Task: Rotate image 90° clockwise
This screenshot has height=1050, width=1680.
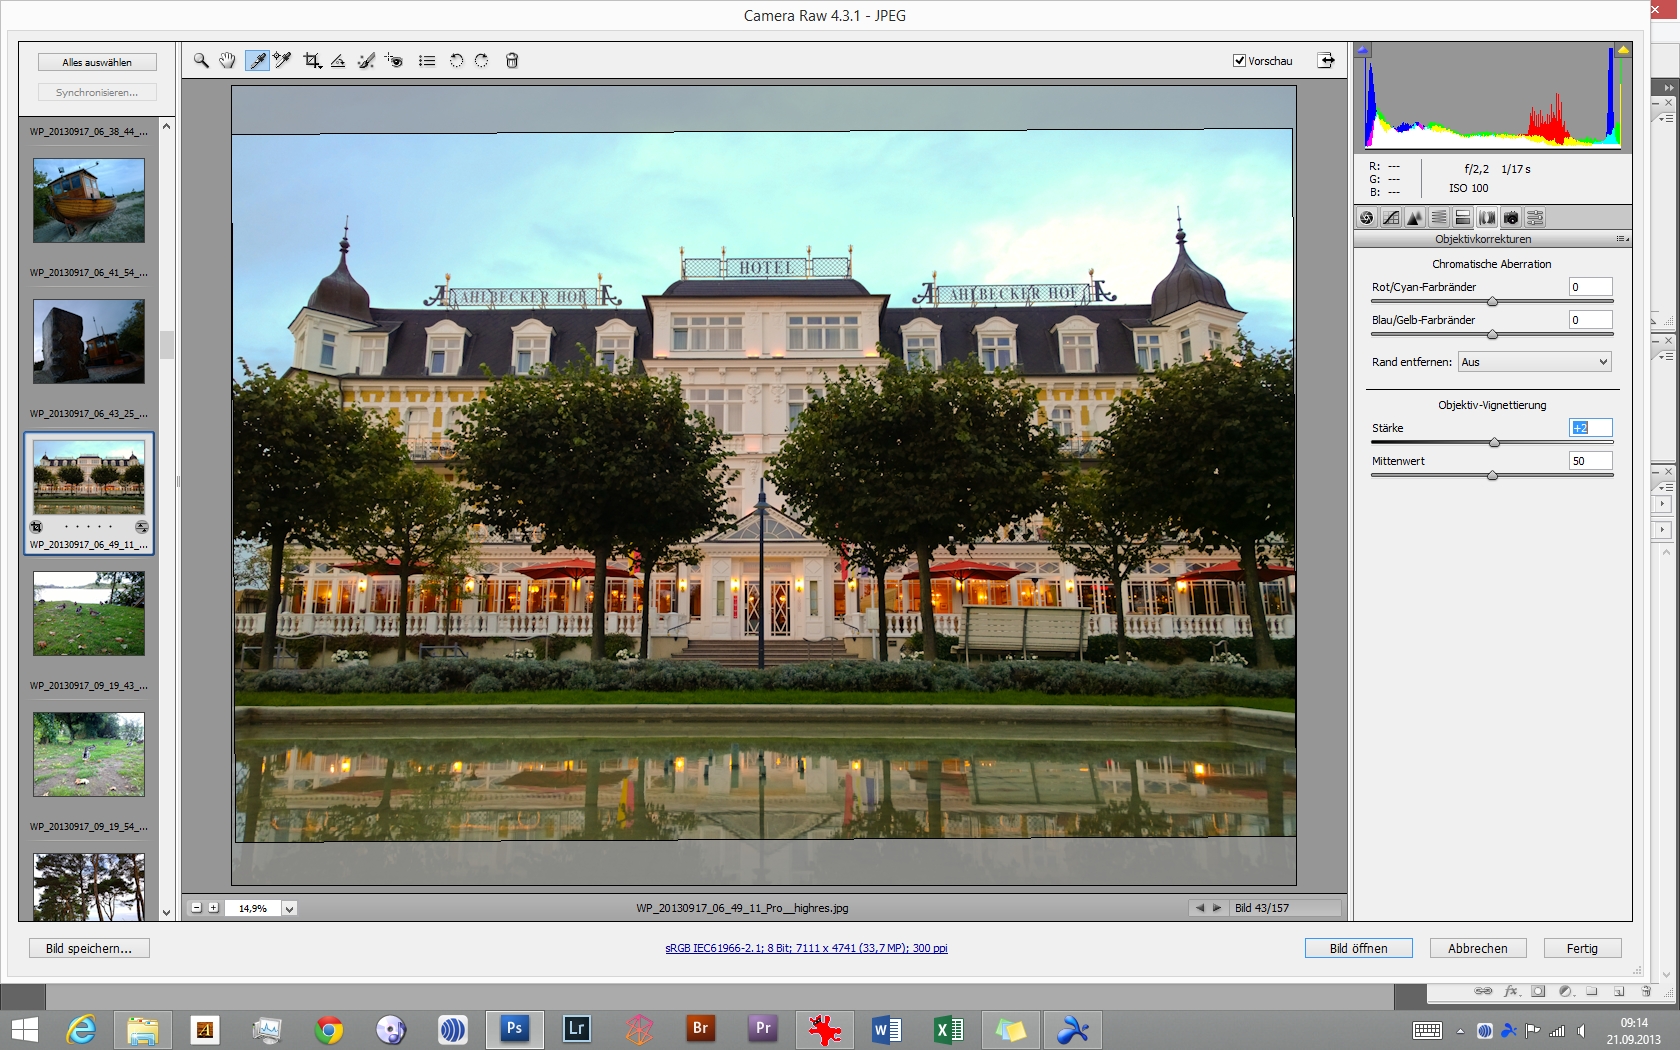Action: 482,61
